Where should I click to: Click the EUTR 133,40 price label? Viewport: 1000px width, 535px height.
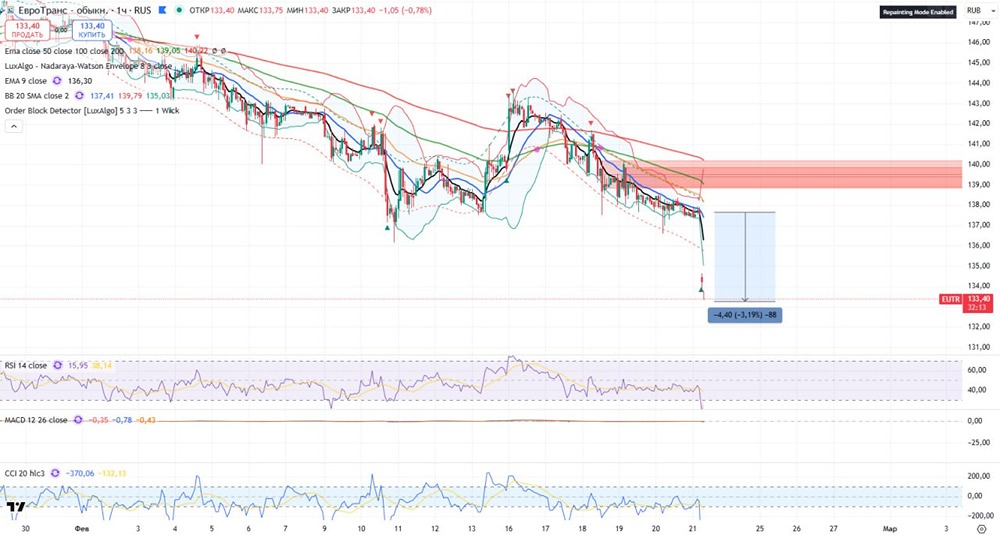[966, 299]
